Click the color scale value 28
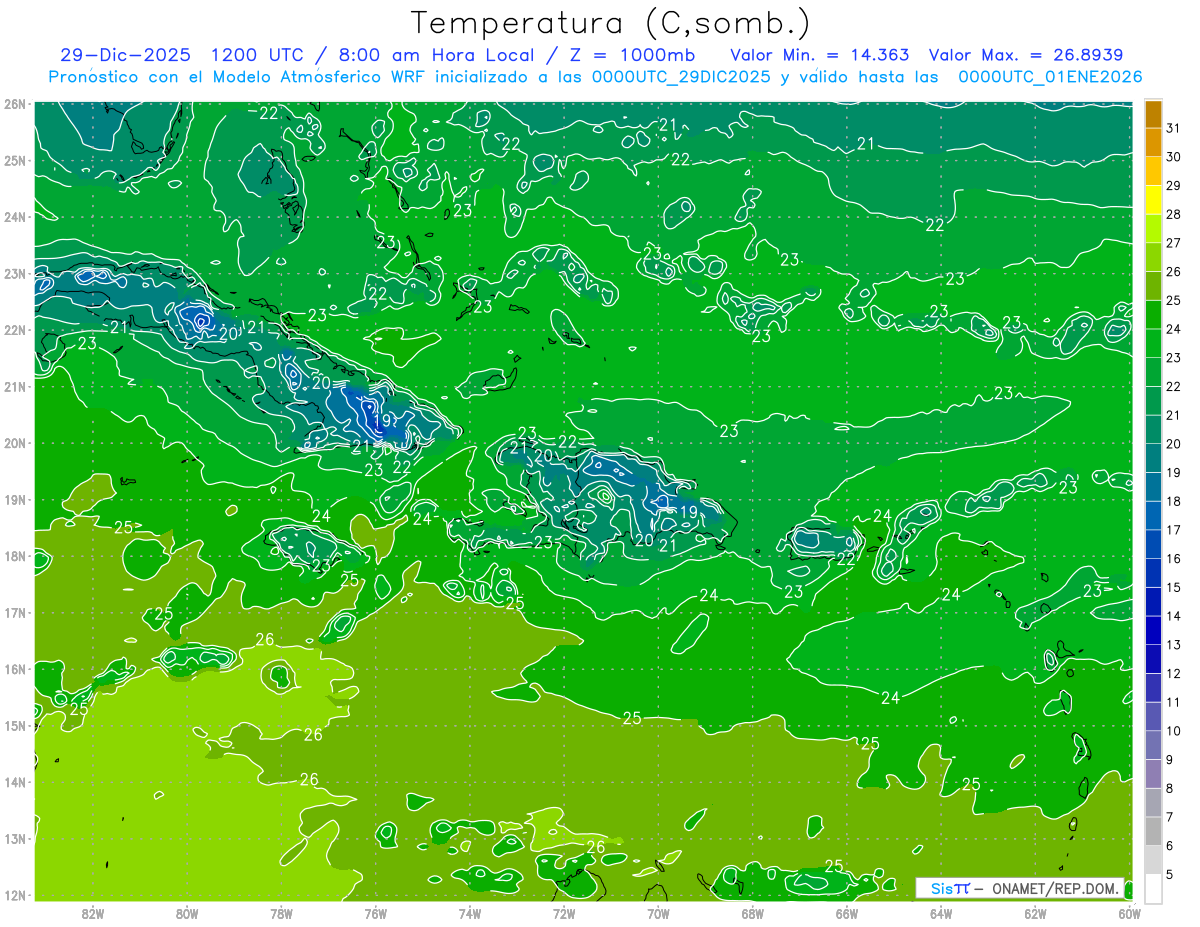This screenshot has height=927, width=1200. coord(1174,215)
